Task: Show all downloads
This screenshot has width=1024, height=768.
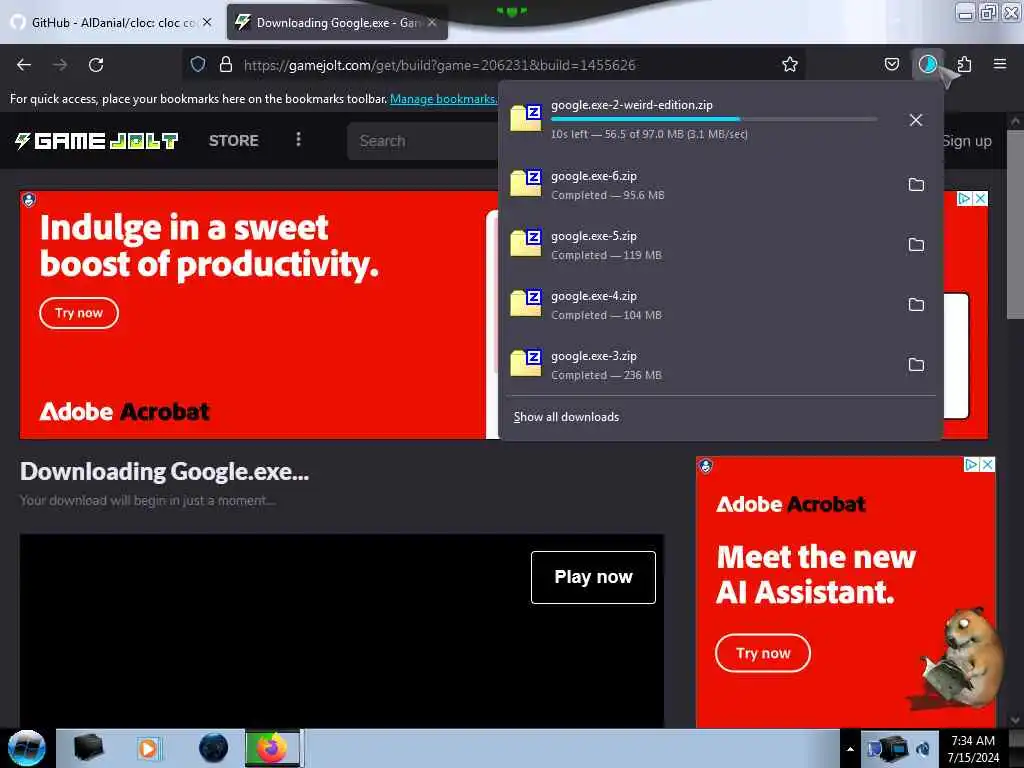Action: pos(566,417)
